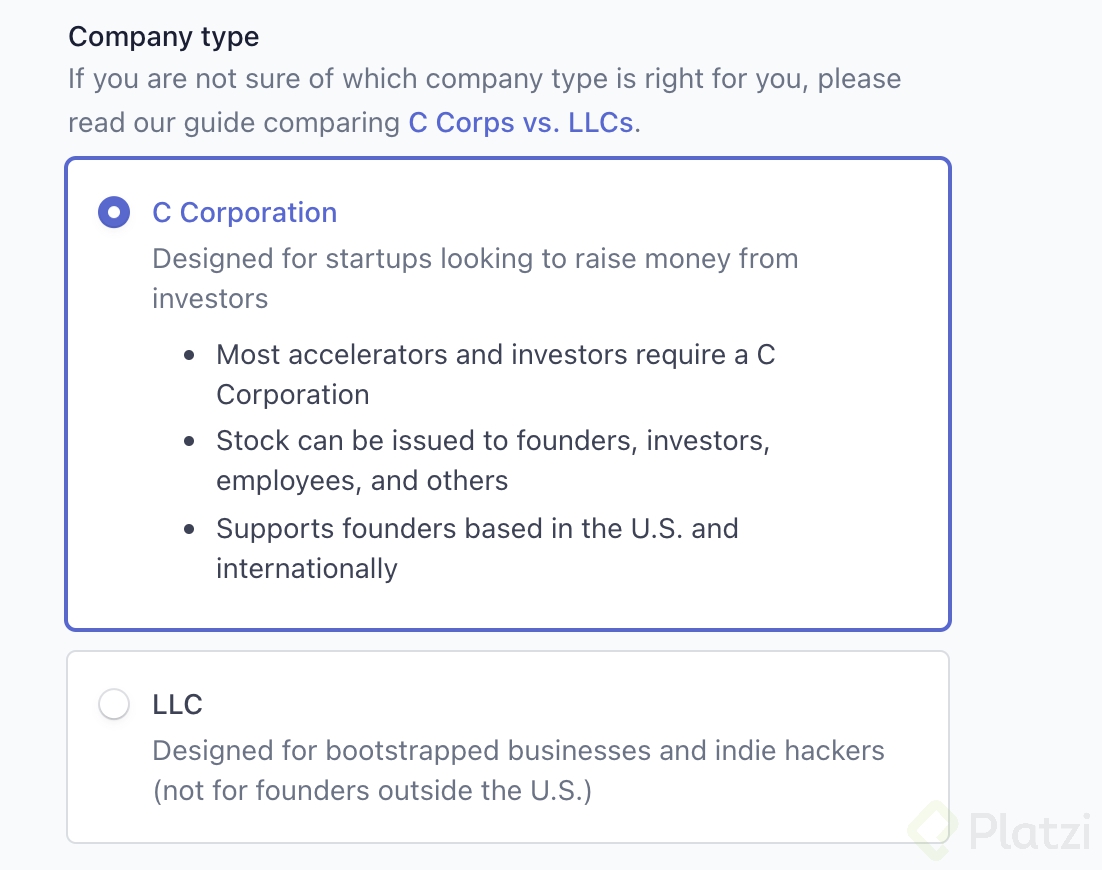1102x870 pixels.
Task: Click the "Stock can be issued to founders" bullet
Action: click(493, 460)
